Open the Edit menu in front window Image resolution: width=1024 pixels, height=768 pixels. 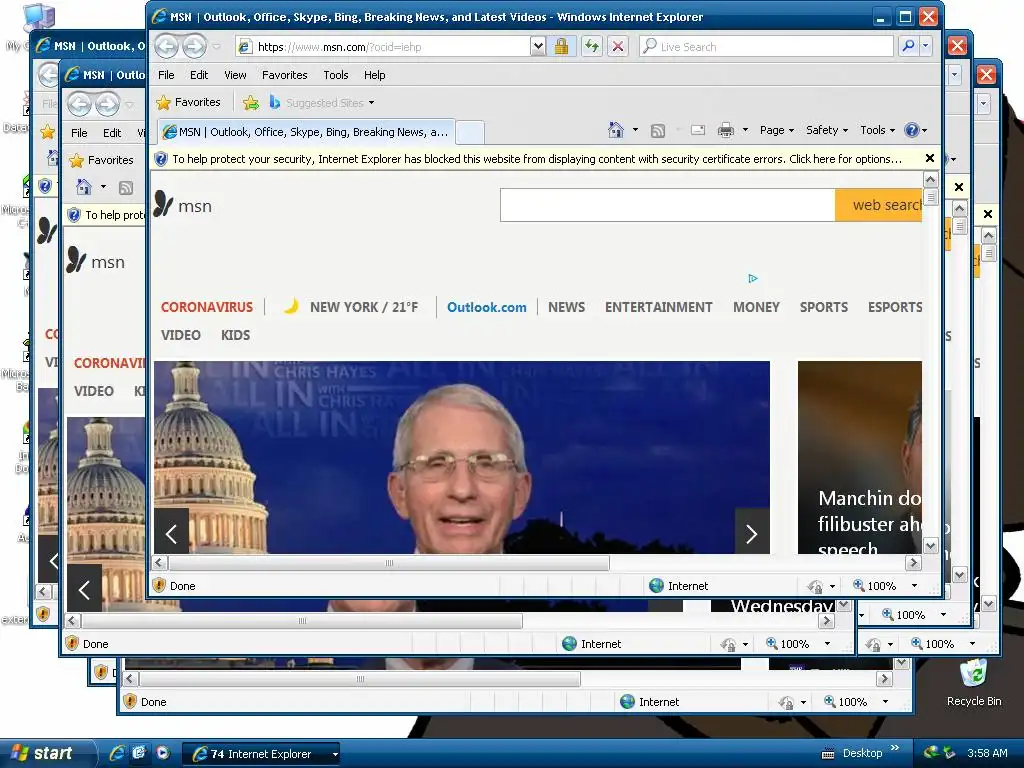199,75
